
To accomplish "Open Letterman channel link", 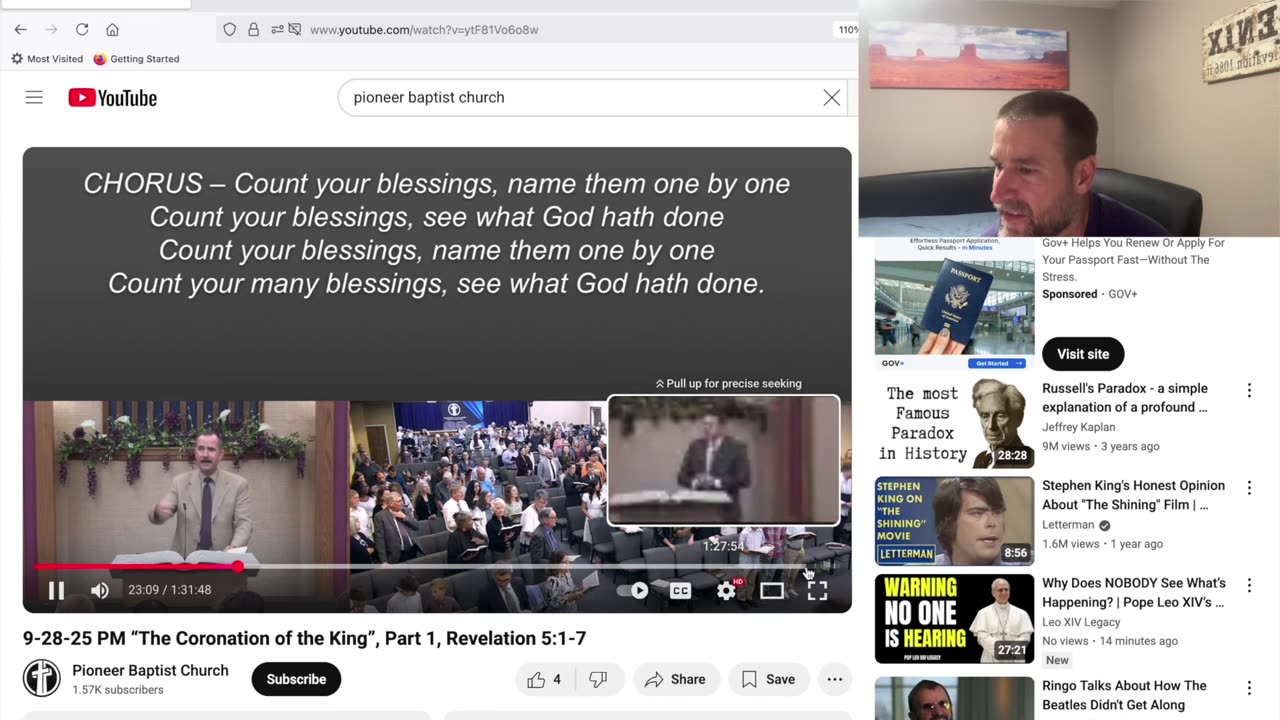I will (1068, 525).
